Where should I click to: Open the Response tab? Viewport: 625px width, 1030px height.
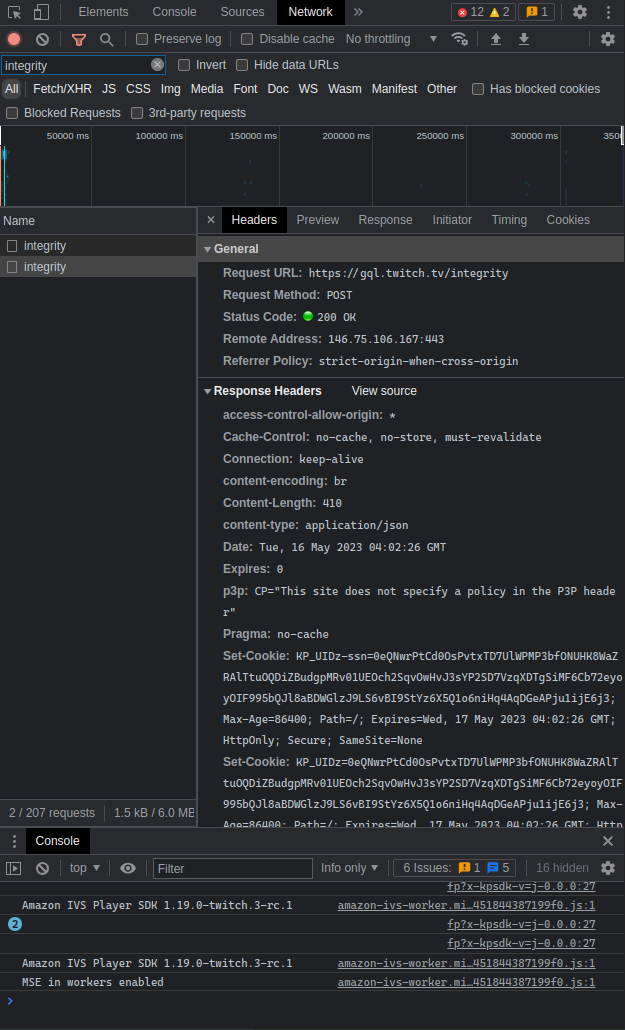(385, 220)
